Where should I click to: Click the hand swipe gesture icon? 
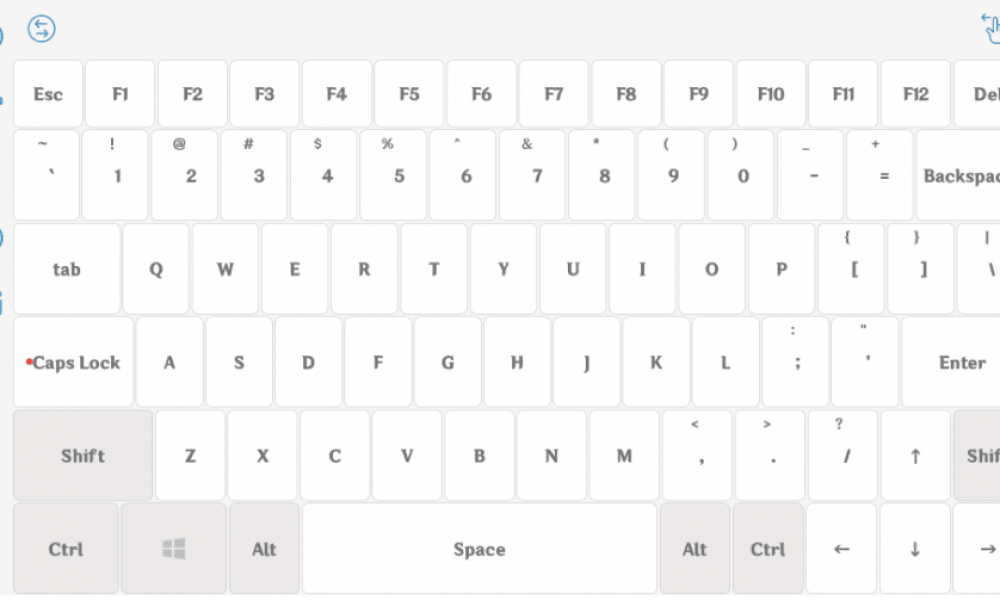click(x=991, y=29)
